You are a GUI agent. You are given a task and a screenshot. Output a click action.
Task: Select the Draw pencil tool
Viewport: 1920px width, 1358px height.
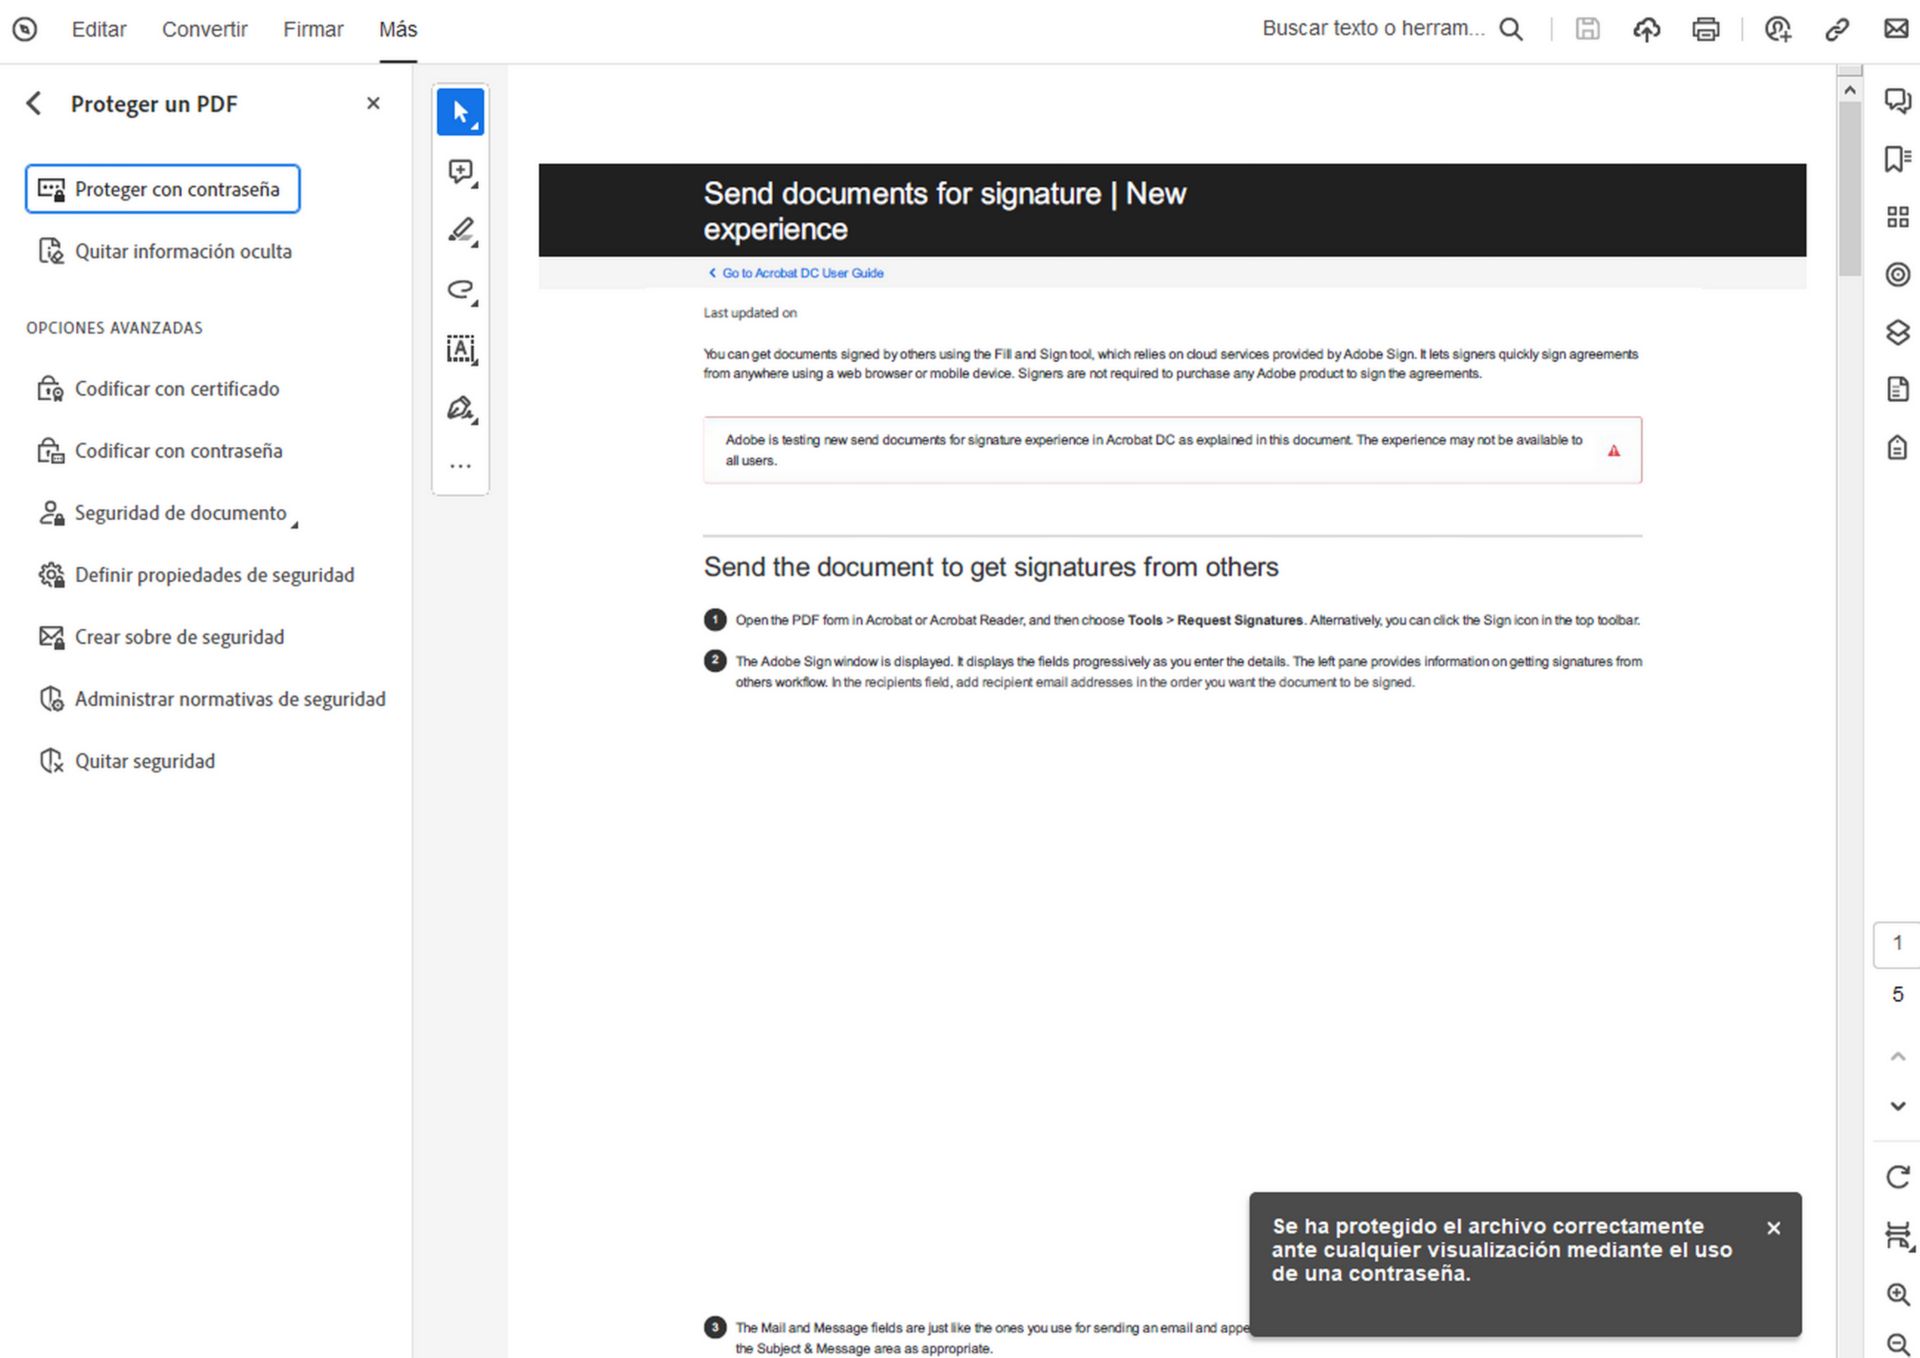pos(458,231)
